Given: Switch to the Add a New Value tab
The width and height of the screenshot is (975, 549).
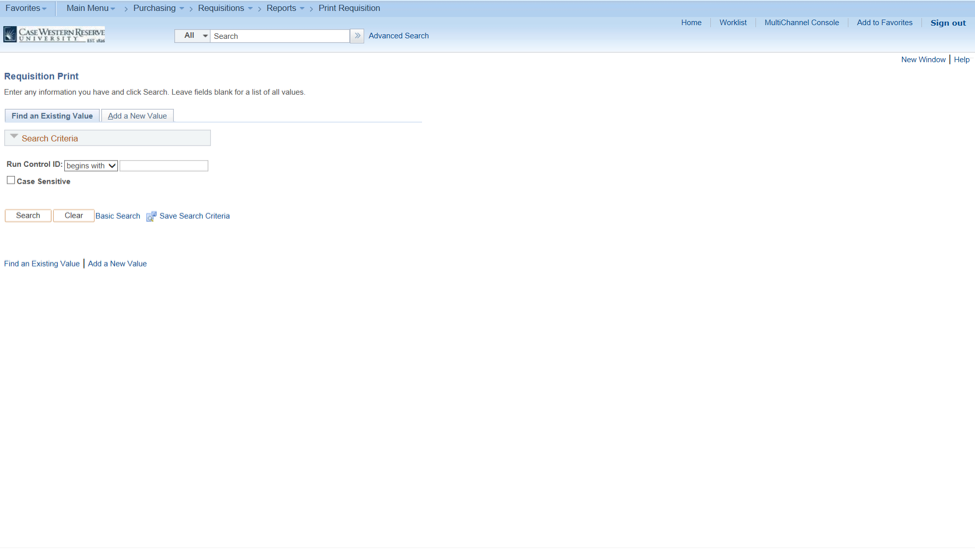Looking at the screenshot, I should click(137, 116).
